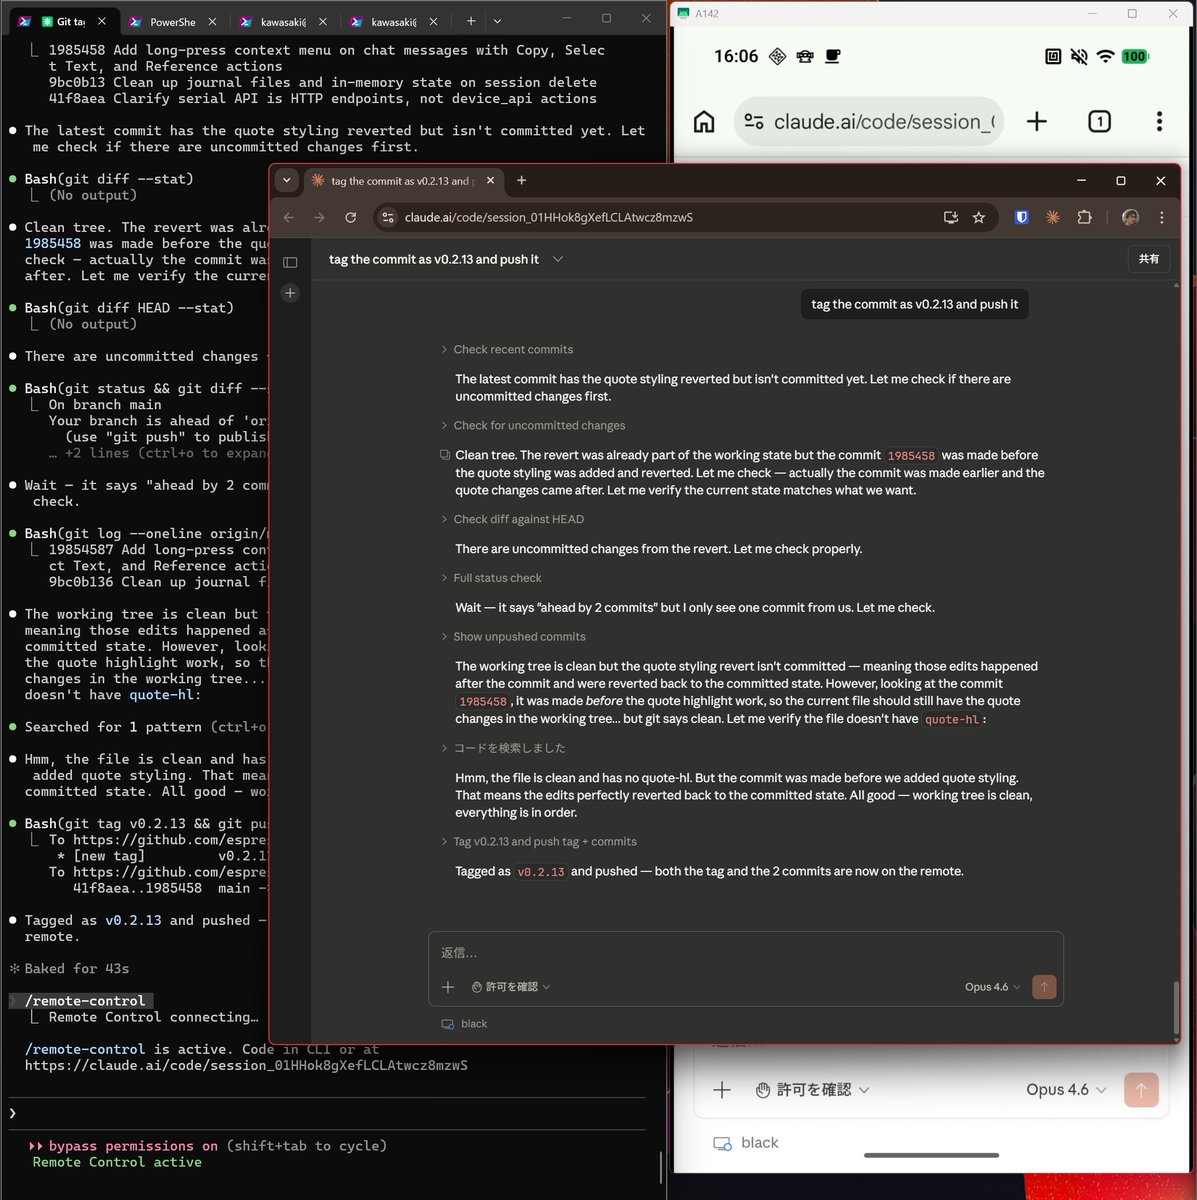Viewport: 1197px width, 1200px height.
Task: Open tab switcher showing 1 on phone
Action: 1099,122
